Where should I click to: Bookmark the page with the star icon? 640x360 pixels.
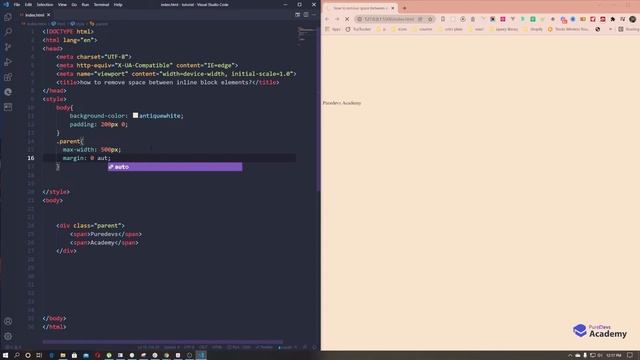[430, 19]
